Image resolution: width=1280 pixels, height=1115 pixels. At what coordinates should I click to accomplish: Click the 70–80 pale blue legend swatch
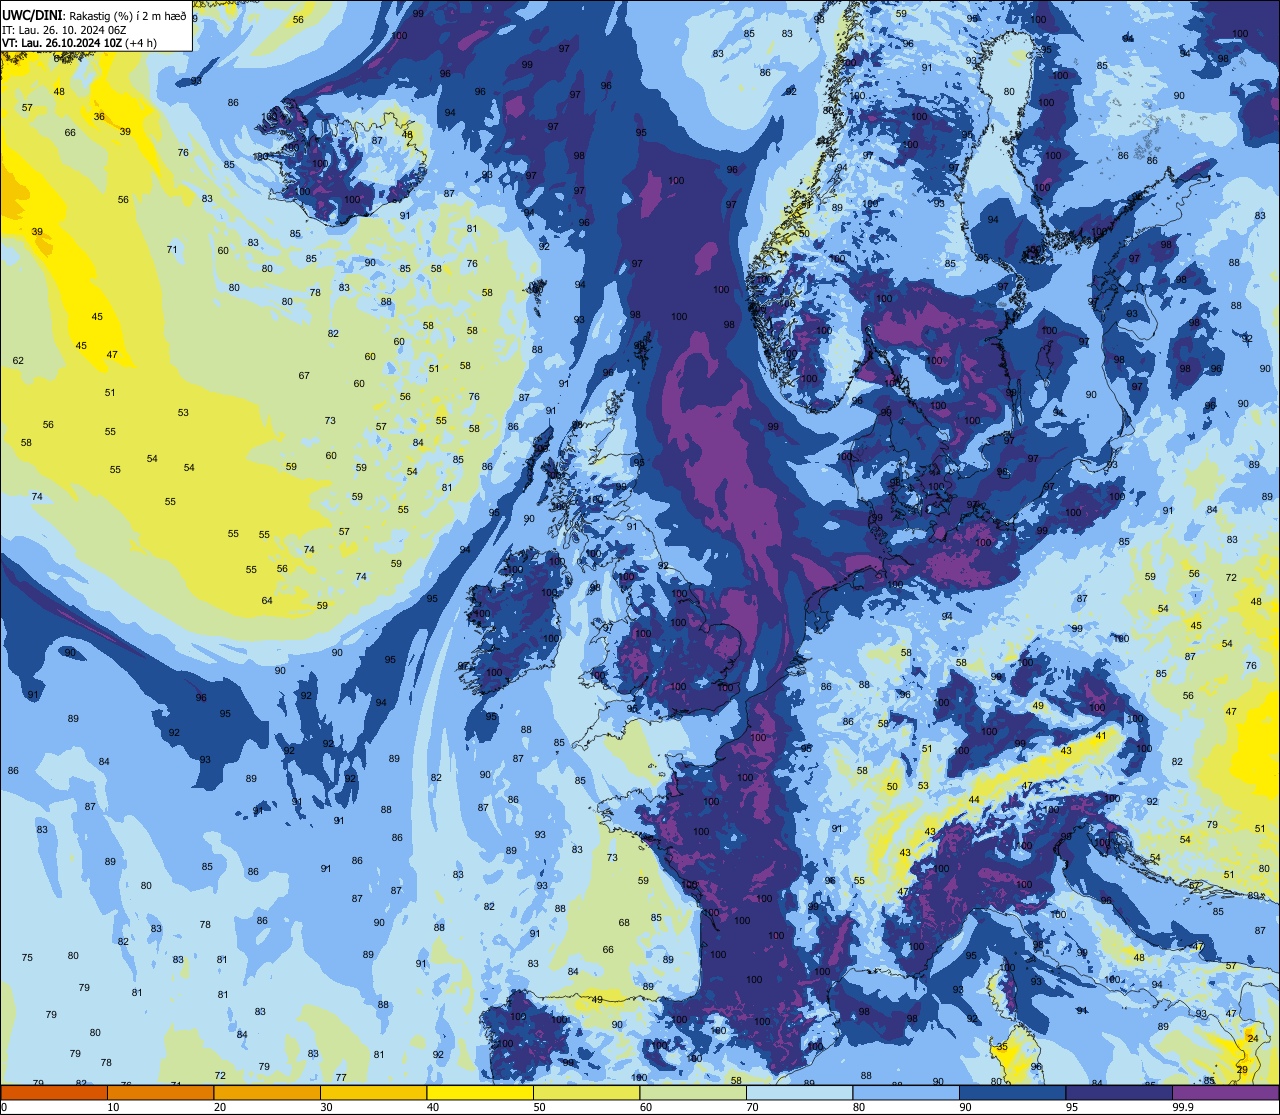tap(799, 1092)
